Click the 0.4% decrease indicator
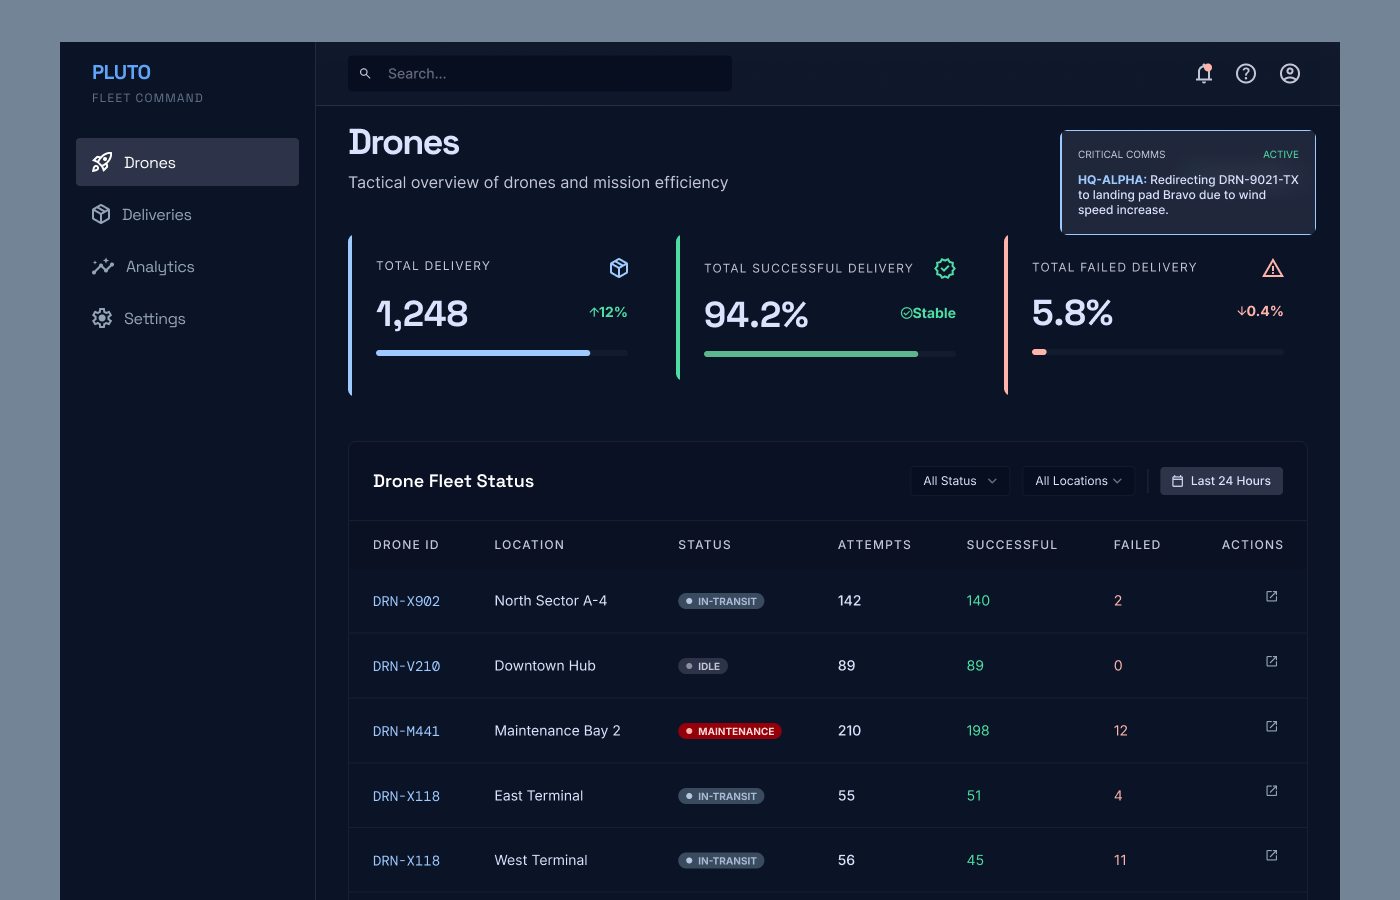The height and width of the screenshot is (900, 1400). point(1260,311)
